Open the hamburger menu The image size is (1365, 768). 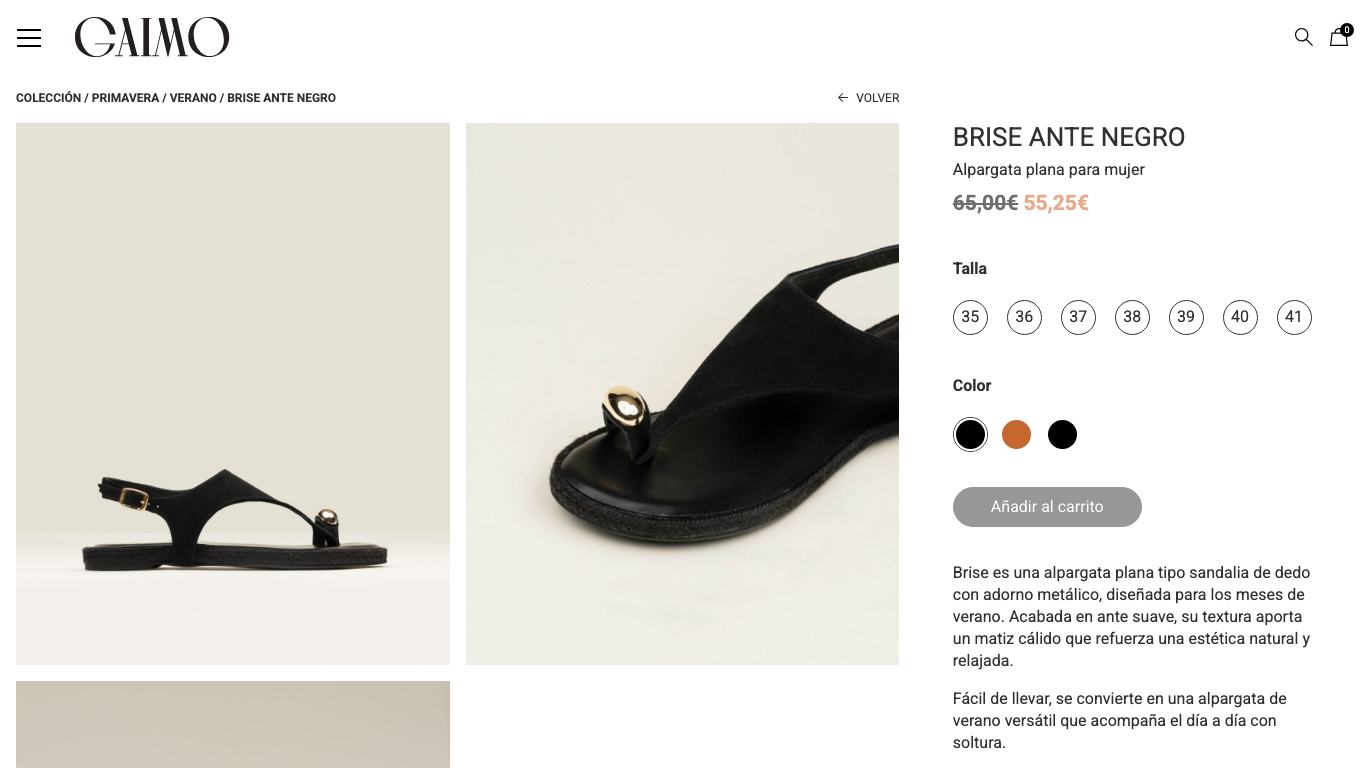click(x=29, y=38)
